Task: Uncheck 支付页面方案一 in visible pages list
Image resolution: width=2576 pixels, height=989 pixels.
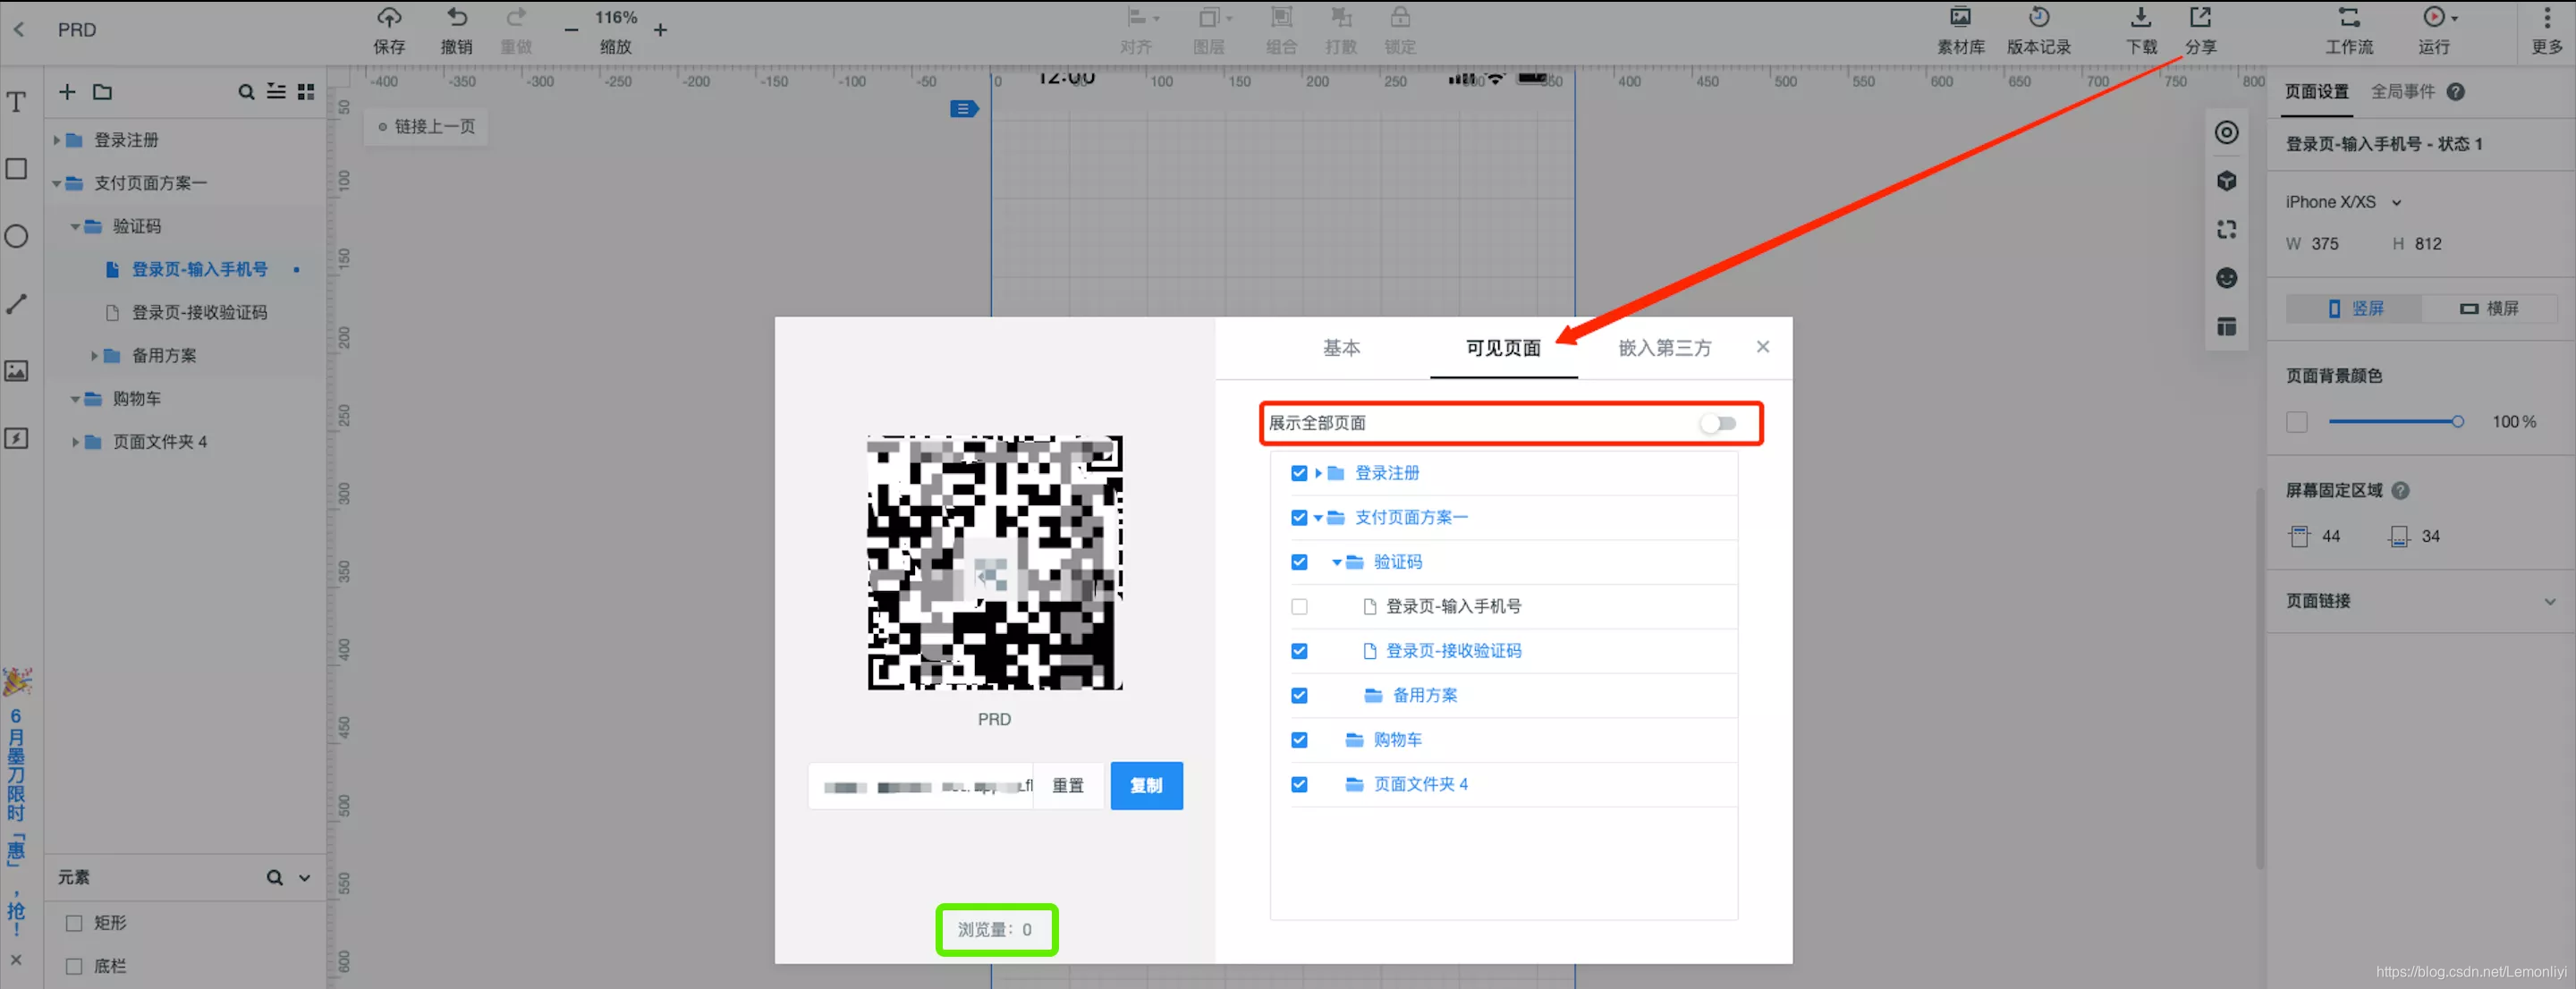Action: point(1299,518)
